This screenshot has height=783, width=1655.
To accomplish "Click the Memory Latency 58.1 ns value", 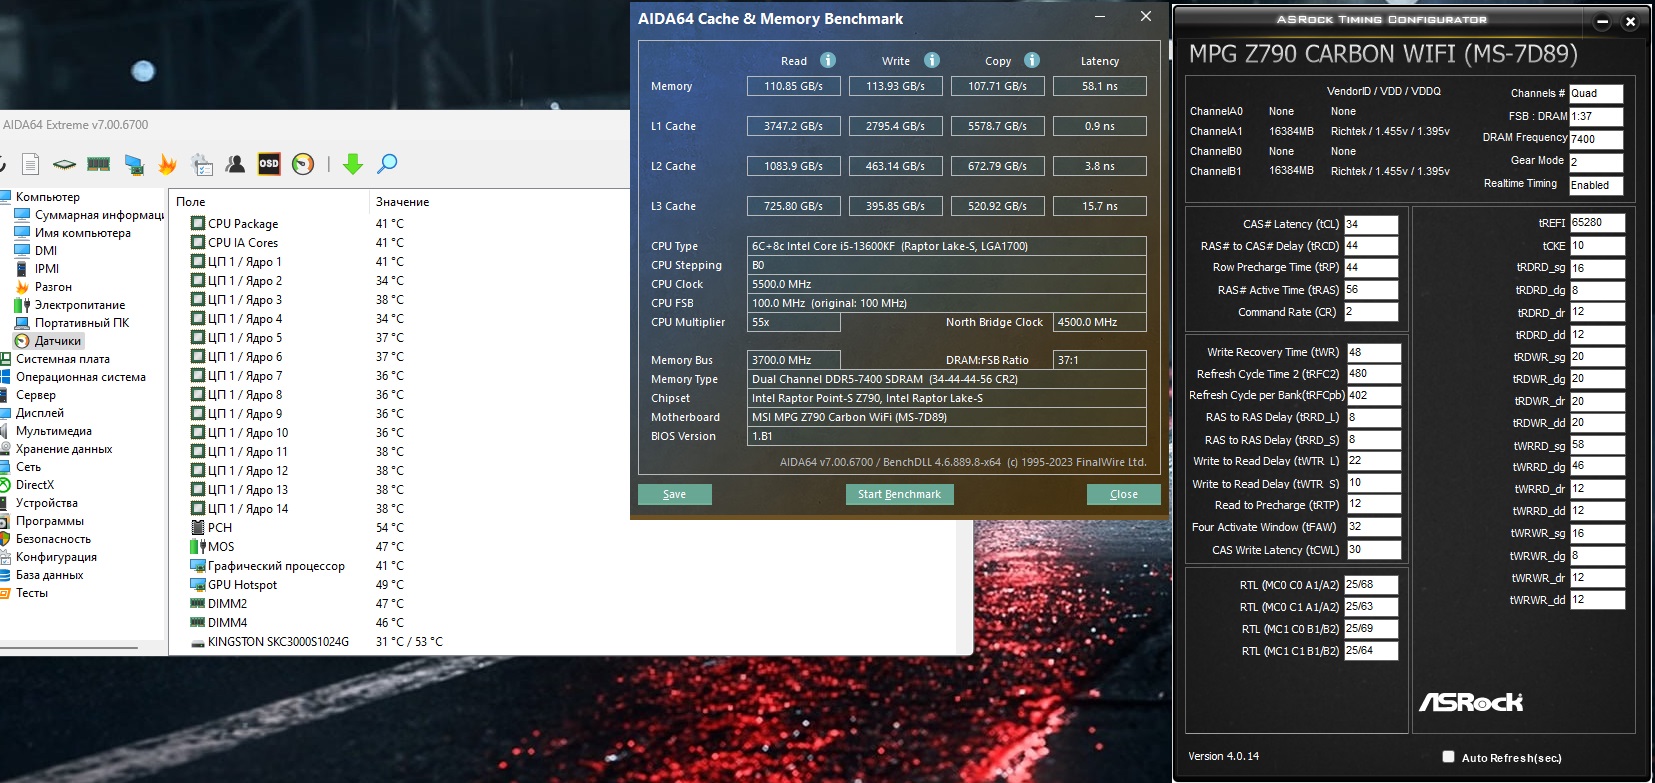I will pyautogui.click(x=1100, y=86).
